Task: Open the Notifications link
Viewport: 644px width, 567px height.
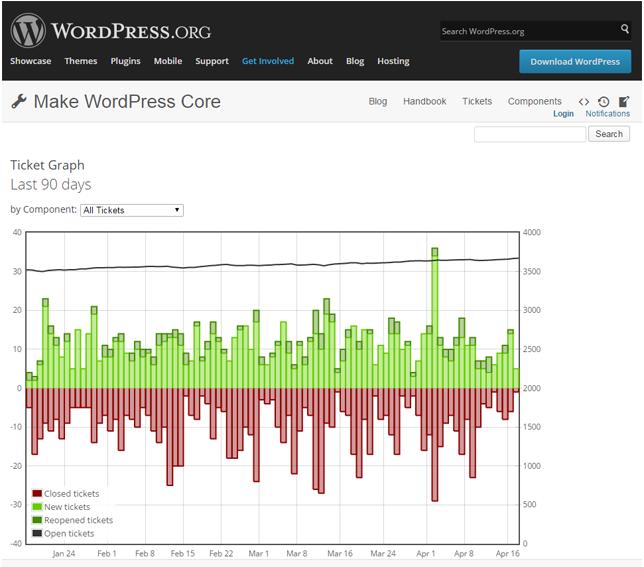Action: 608,114
